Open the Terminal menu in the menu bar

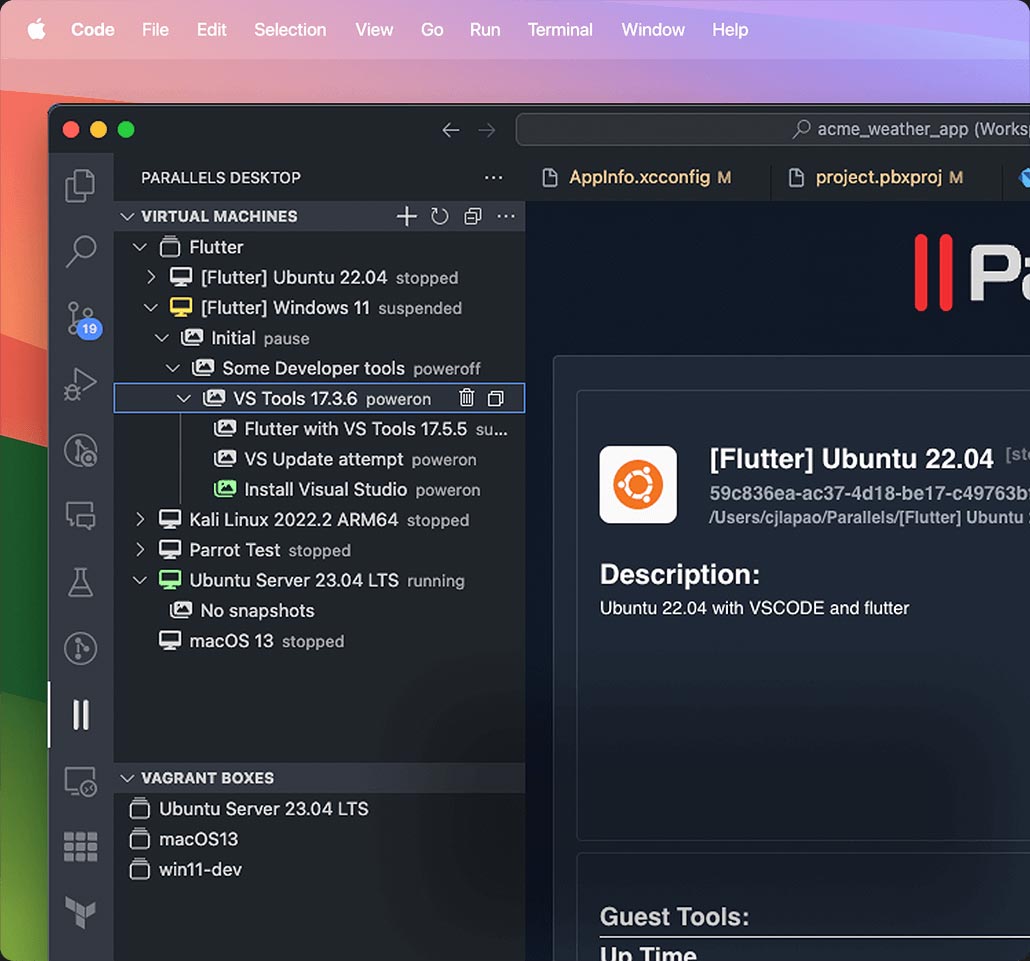coord(560,30)
